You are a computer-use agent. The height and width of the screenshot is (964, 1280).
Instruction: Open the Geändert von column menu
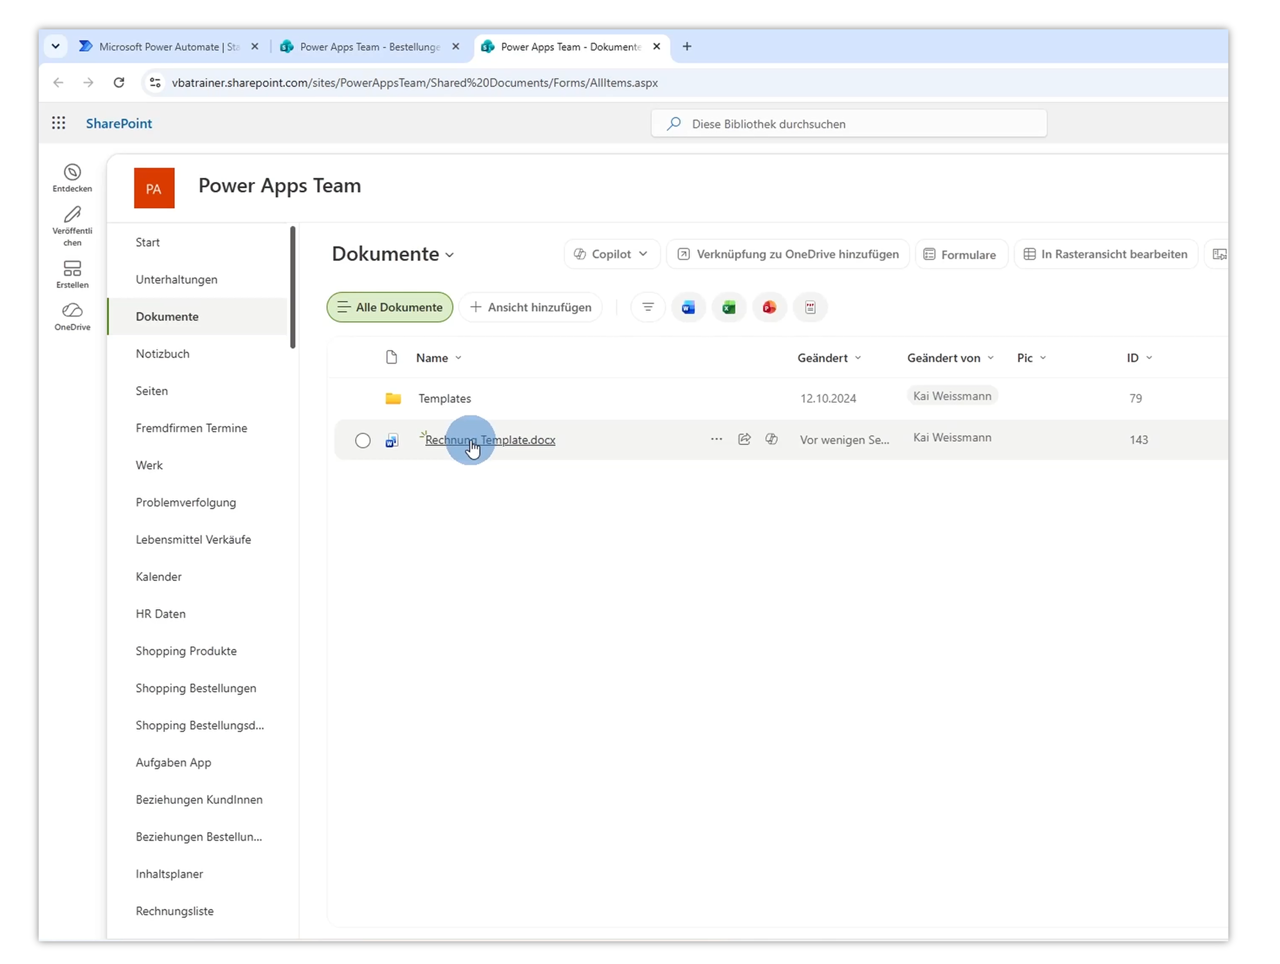951,358
